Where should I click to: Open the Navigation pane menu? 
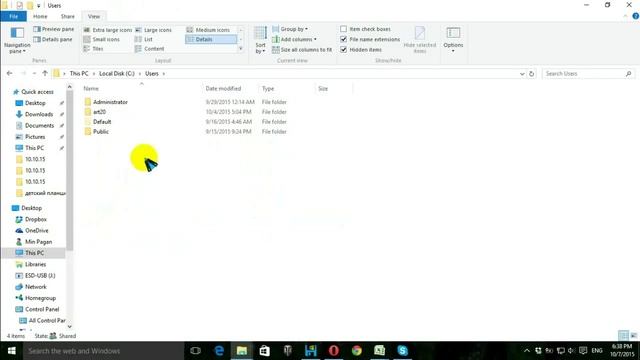(17, 40)
